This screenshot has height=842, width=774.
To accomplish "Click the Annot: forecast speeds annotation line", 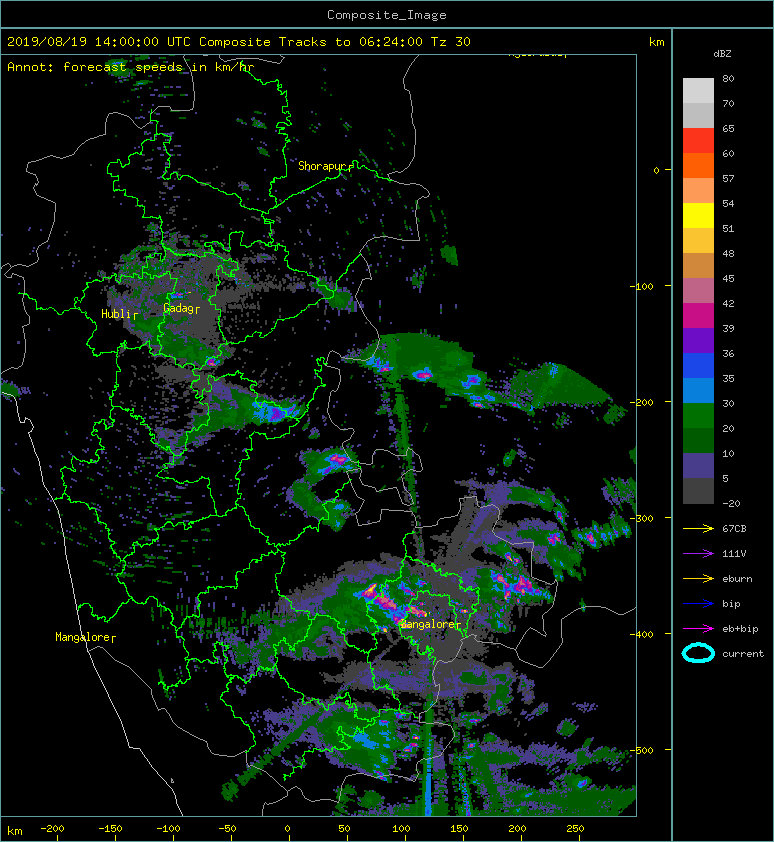I will pyautogui.click(x=131, y=67).
